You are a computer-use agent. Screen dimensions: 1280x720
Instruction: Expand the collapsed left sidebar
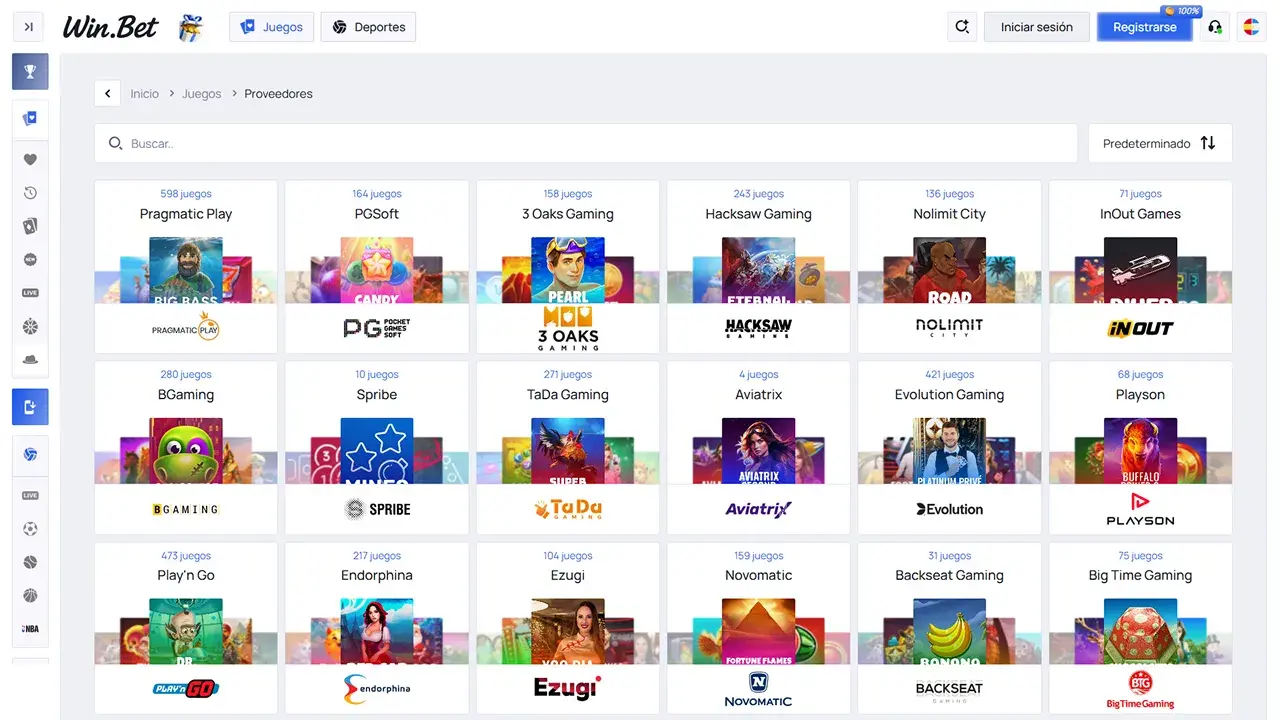point(29,27)
